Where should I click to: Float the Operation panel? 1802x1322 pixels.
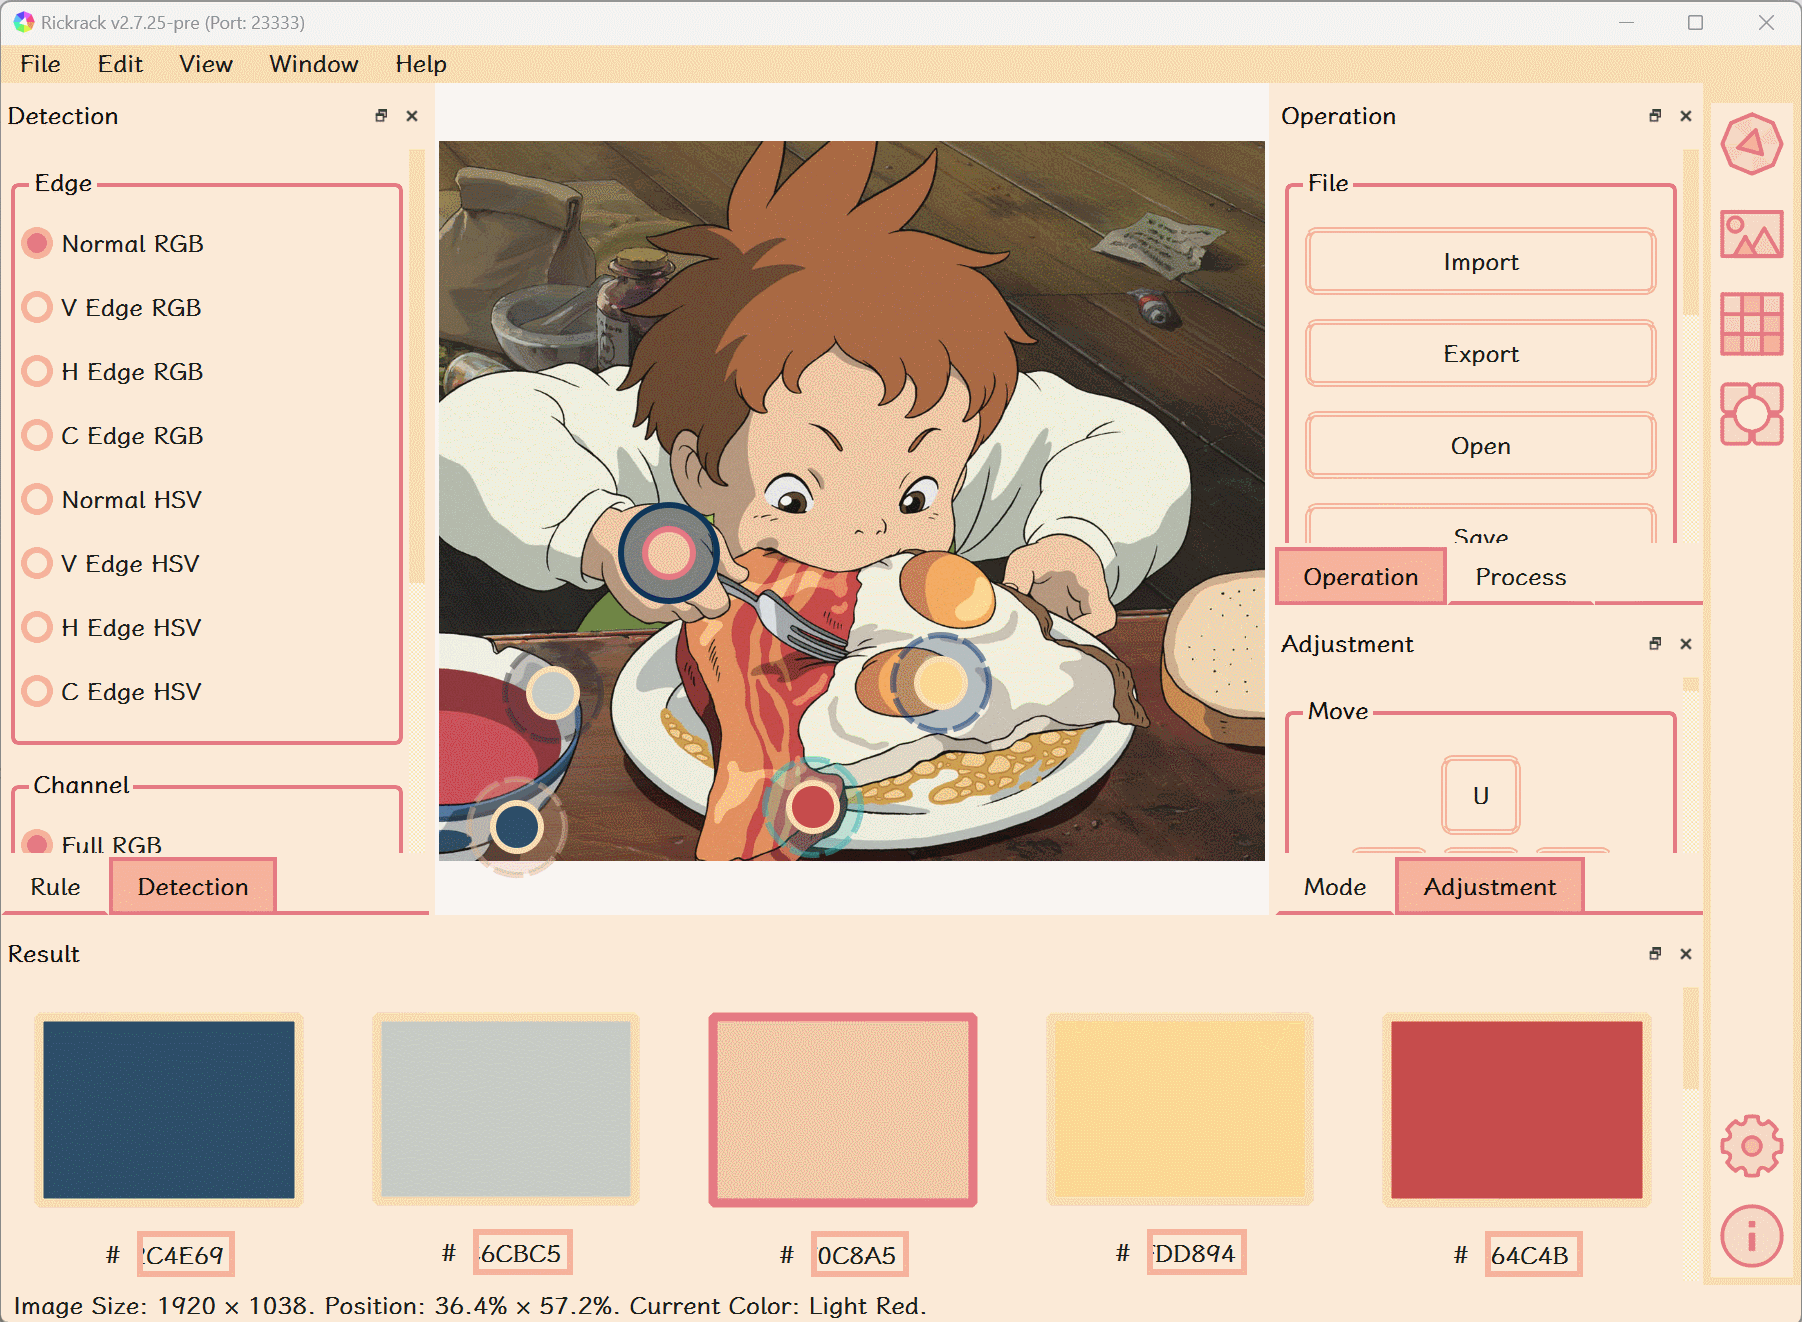[x=1655, y=116]
